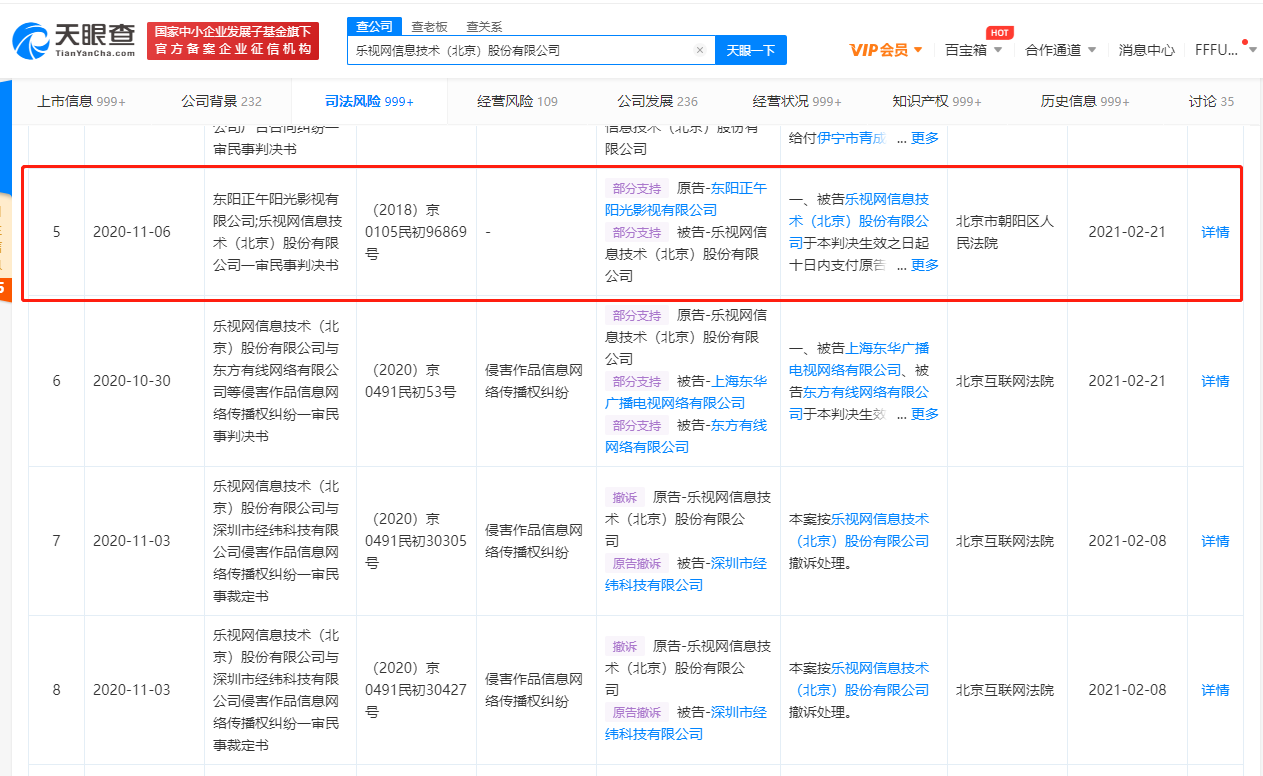The width and height of the screenshot is (1263, 776).
Task: Switch to the 讨论 tab
Action: coord(1211,101)
